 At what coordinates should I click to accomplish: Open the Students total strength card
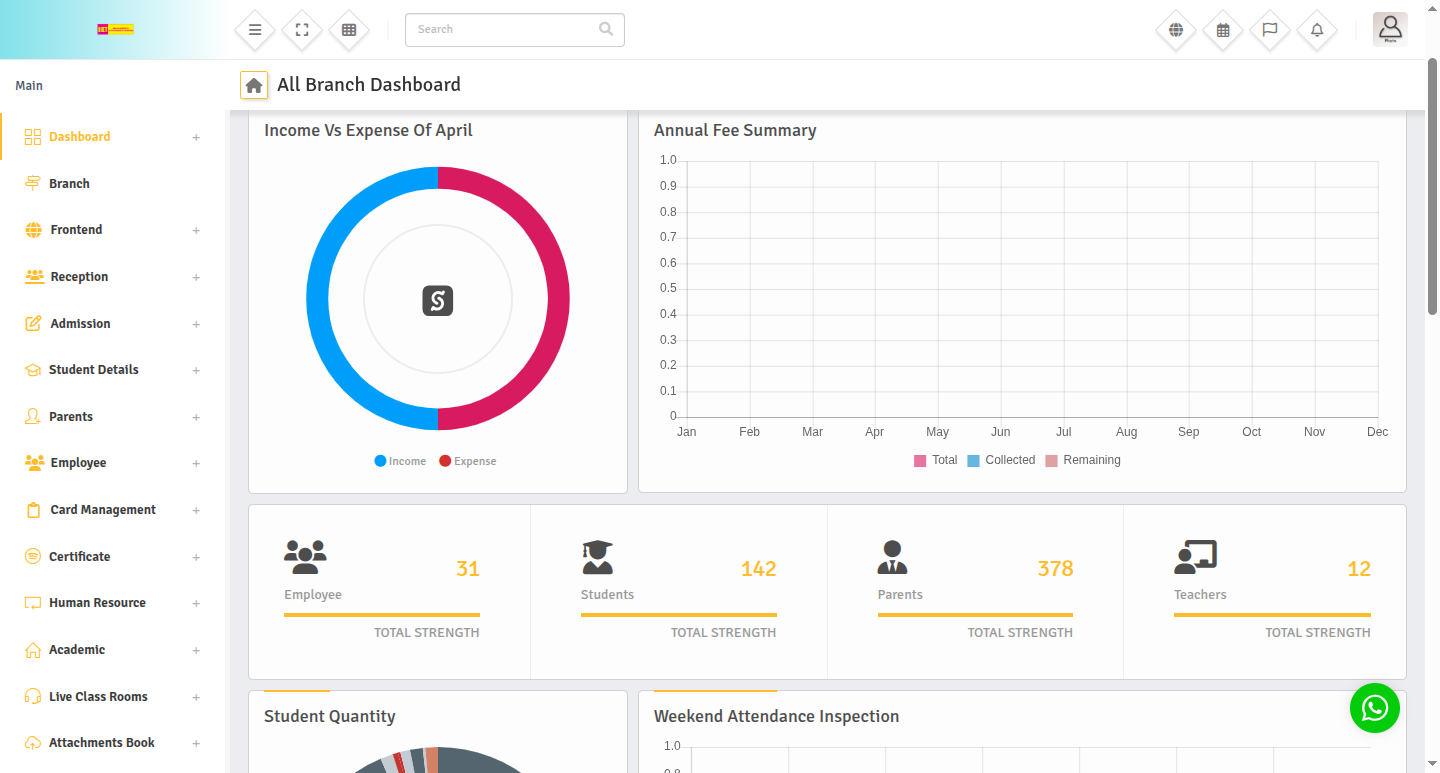click(679, 592)
